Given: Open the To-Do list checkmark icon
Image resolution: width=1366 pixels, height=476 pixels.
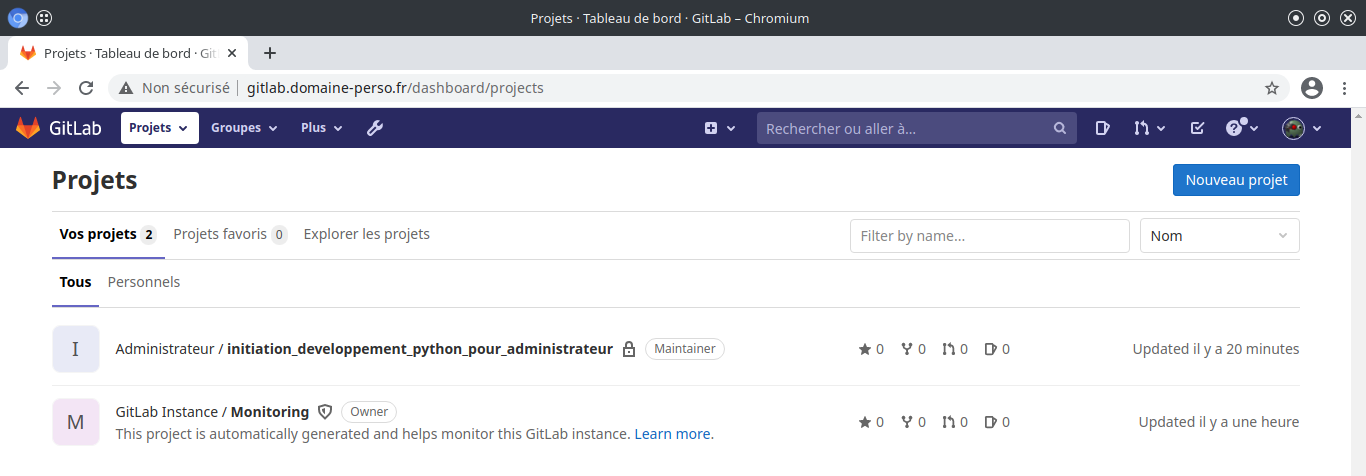Looking at the screenshot, I should 1197,128.
